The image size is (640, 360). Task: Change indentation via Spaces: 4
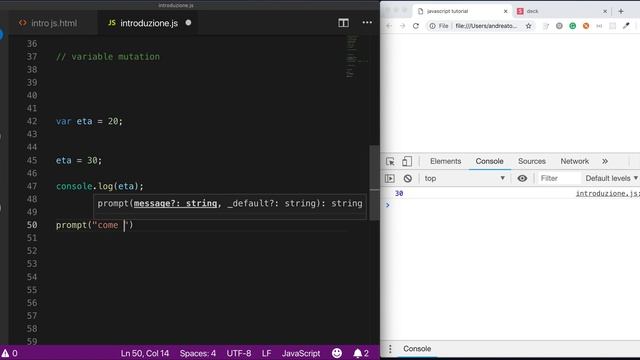click(x=198, y=353)
